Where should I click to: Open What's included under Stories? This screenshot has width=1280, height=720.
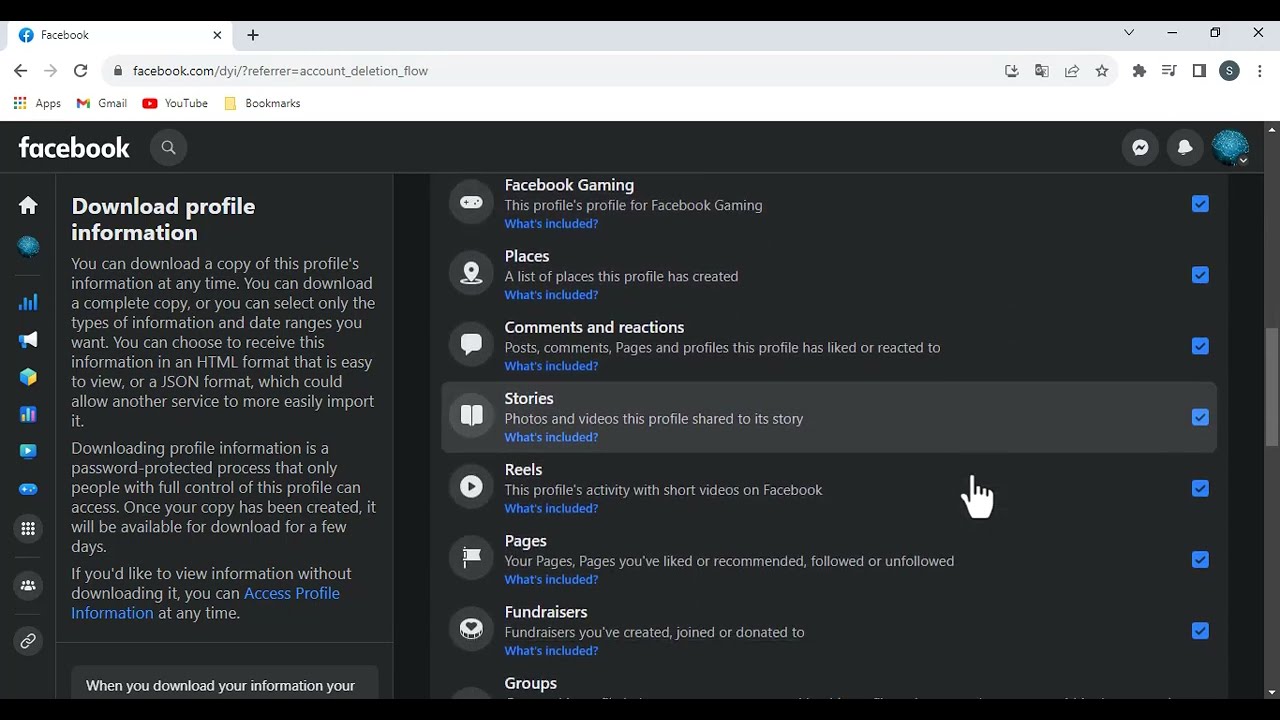pyautogui.click(x=551, y=437)
